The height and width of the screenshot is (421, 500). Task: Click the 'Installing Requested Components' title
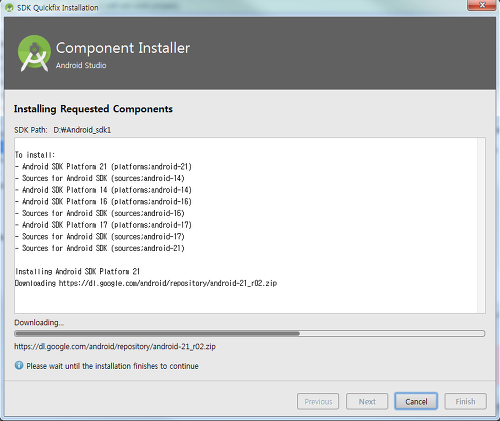pos(93,109)
